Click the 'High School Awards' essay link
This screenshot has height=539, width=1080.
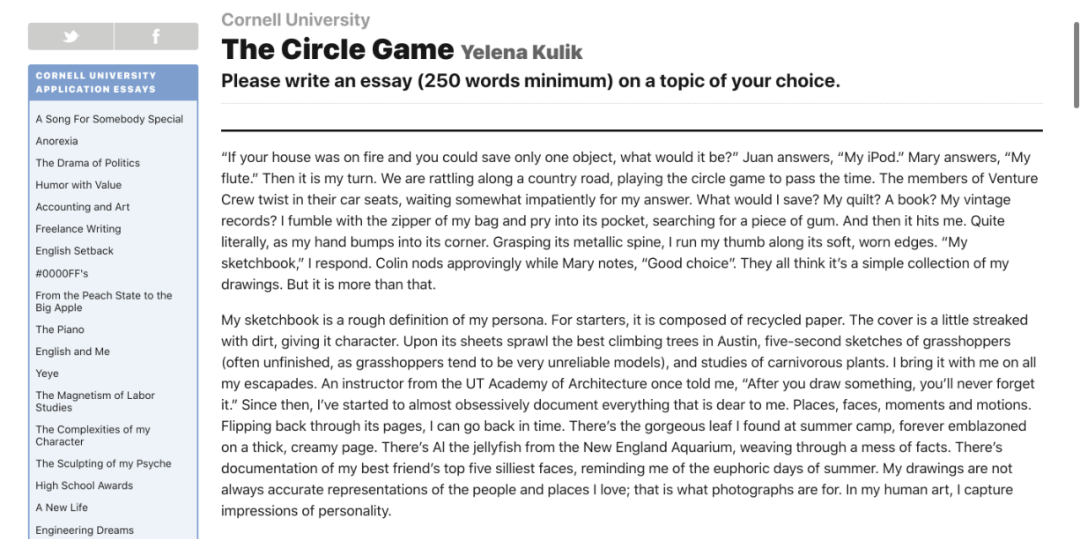pos(84,485)
